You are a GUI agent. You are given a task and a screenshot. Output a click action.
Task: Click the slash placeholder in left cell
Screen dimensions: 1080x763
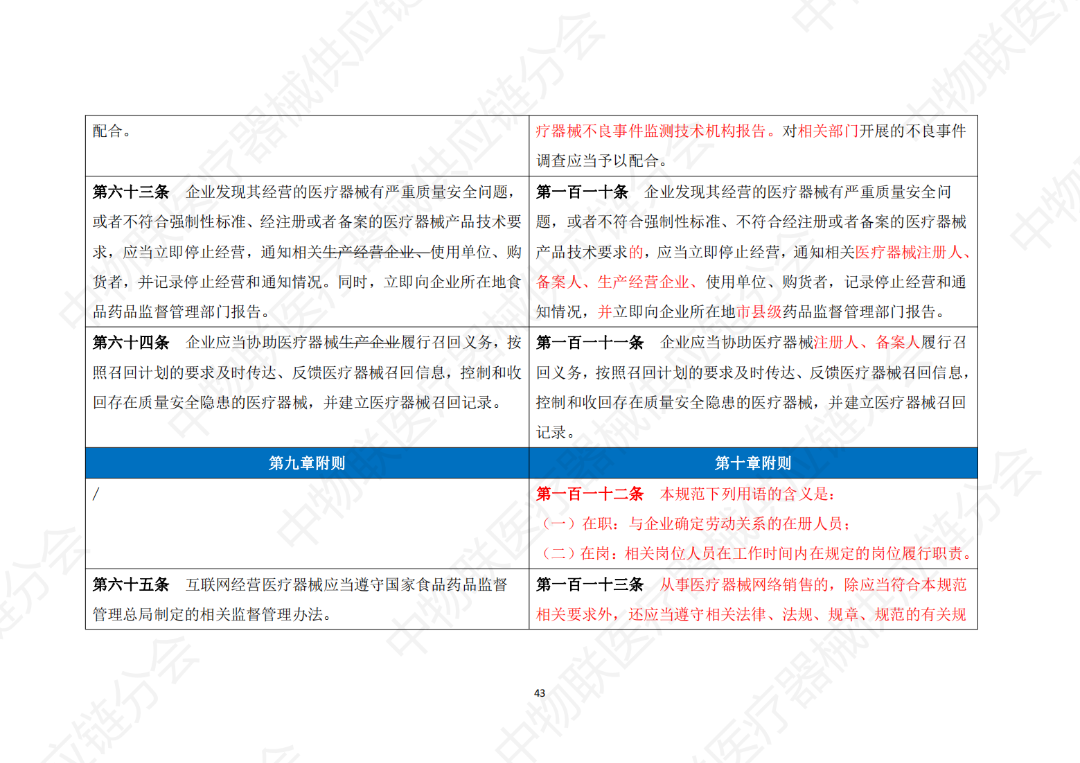click(96, 494)
